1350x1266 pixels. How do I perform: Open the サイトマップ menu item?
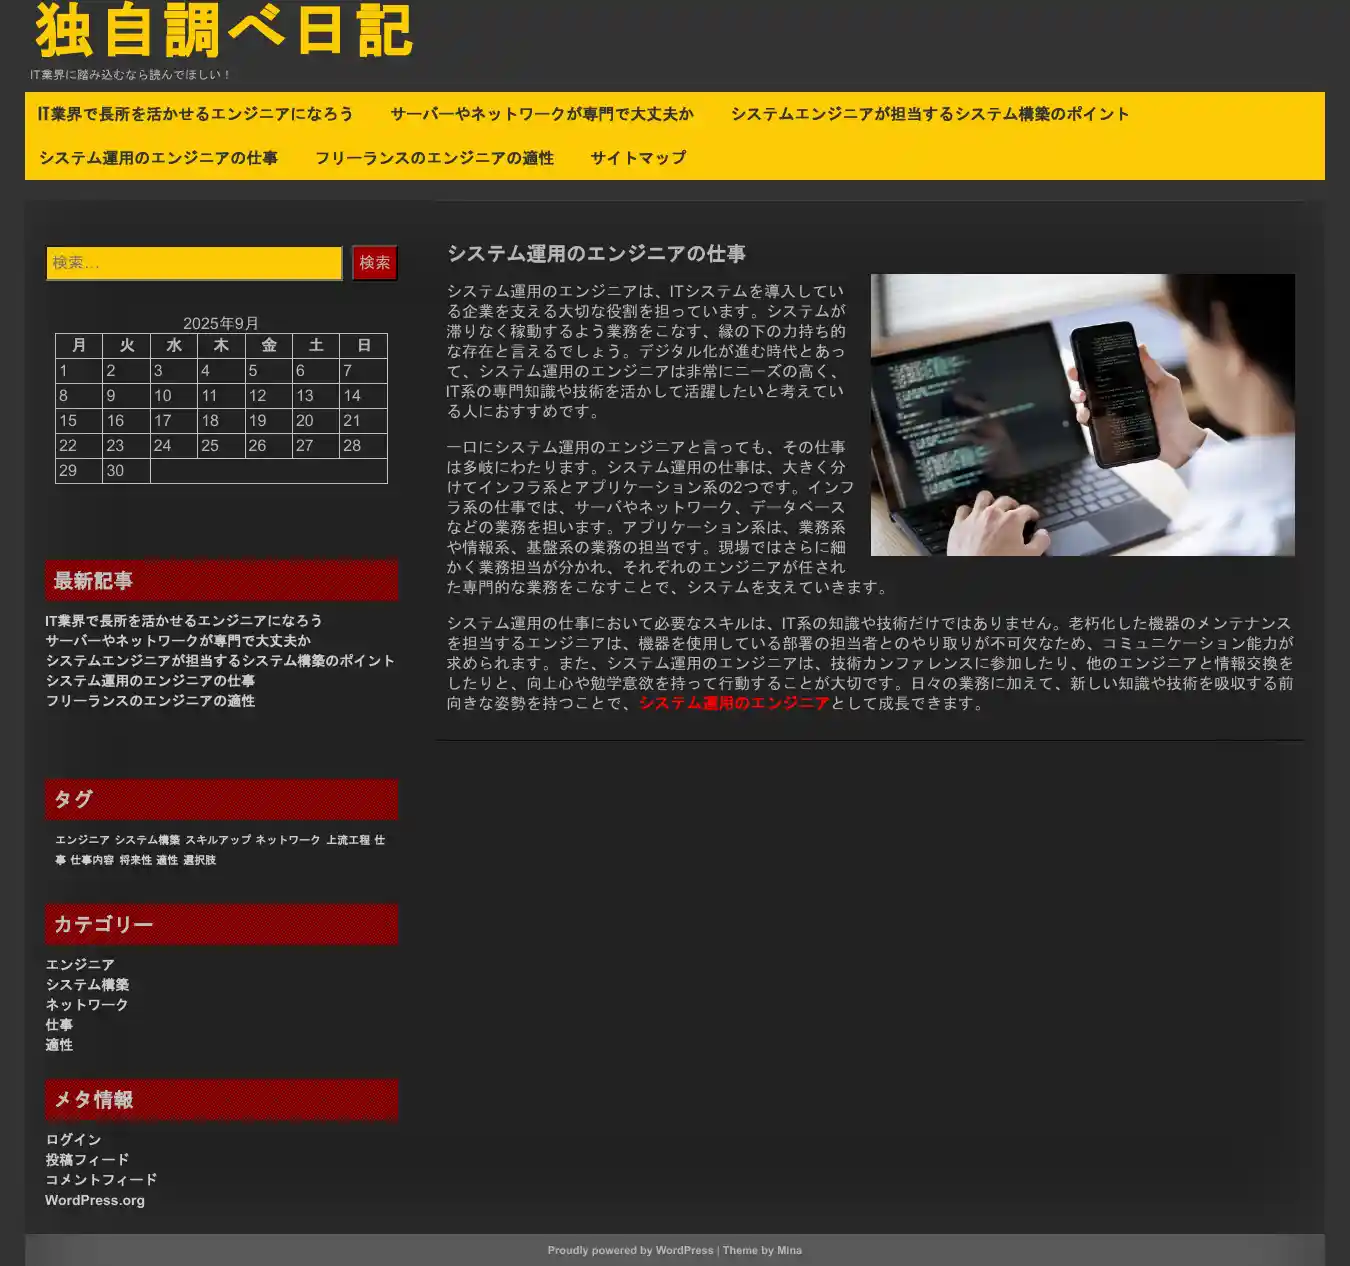click(x=638, y=158)
